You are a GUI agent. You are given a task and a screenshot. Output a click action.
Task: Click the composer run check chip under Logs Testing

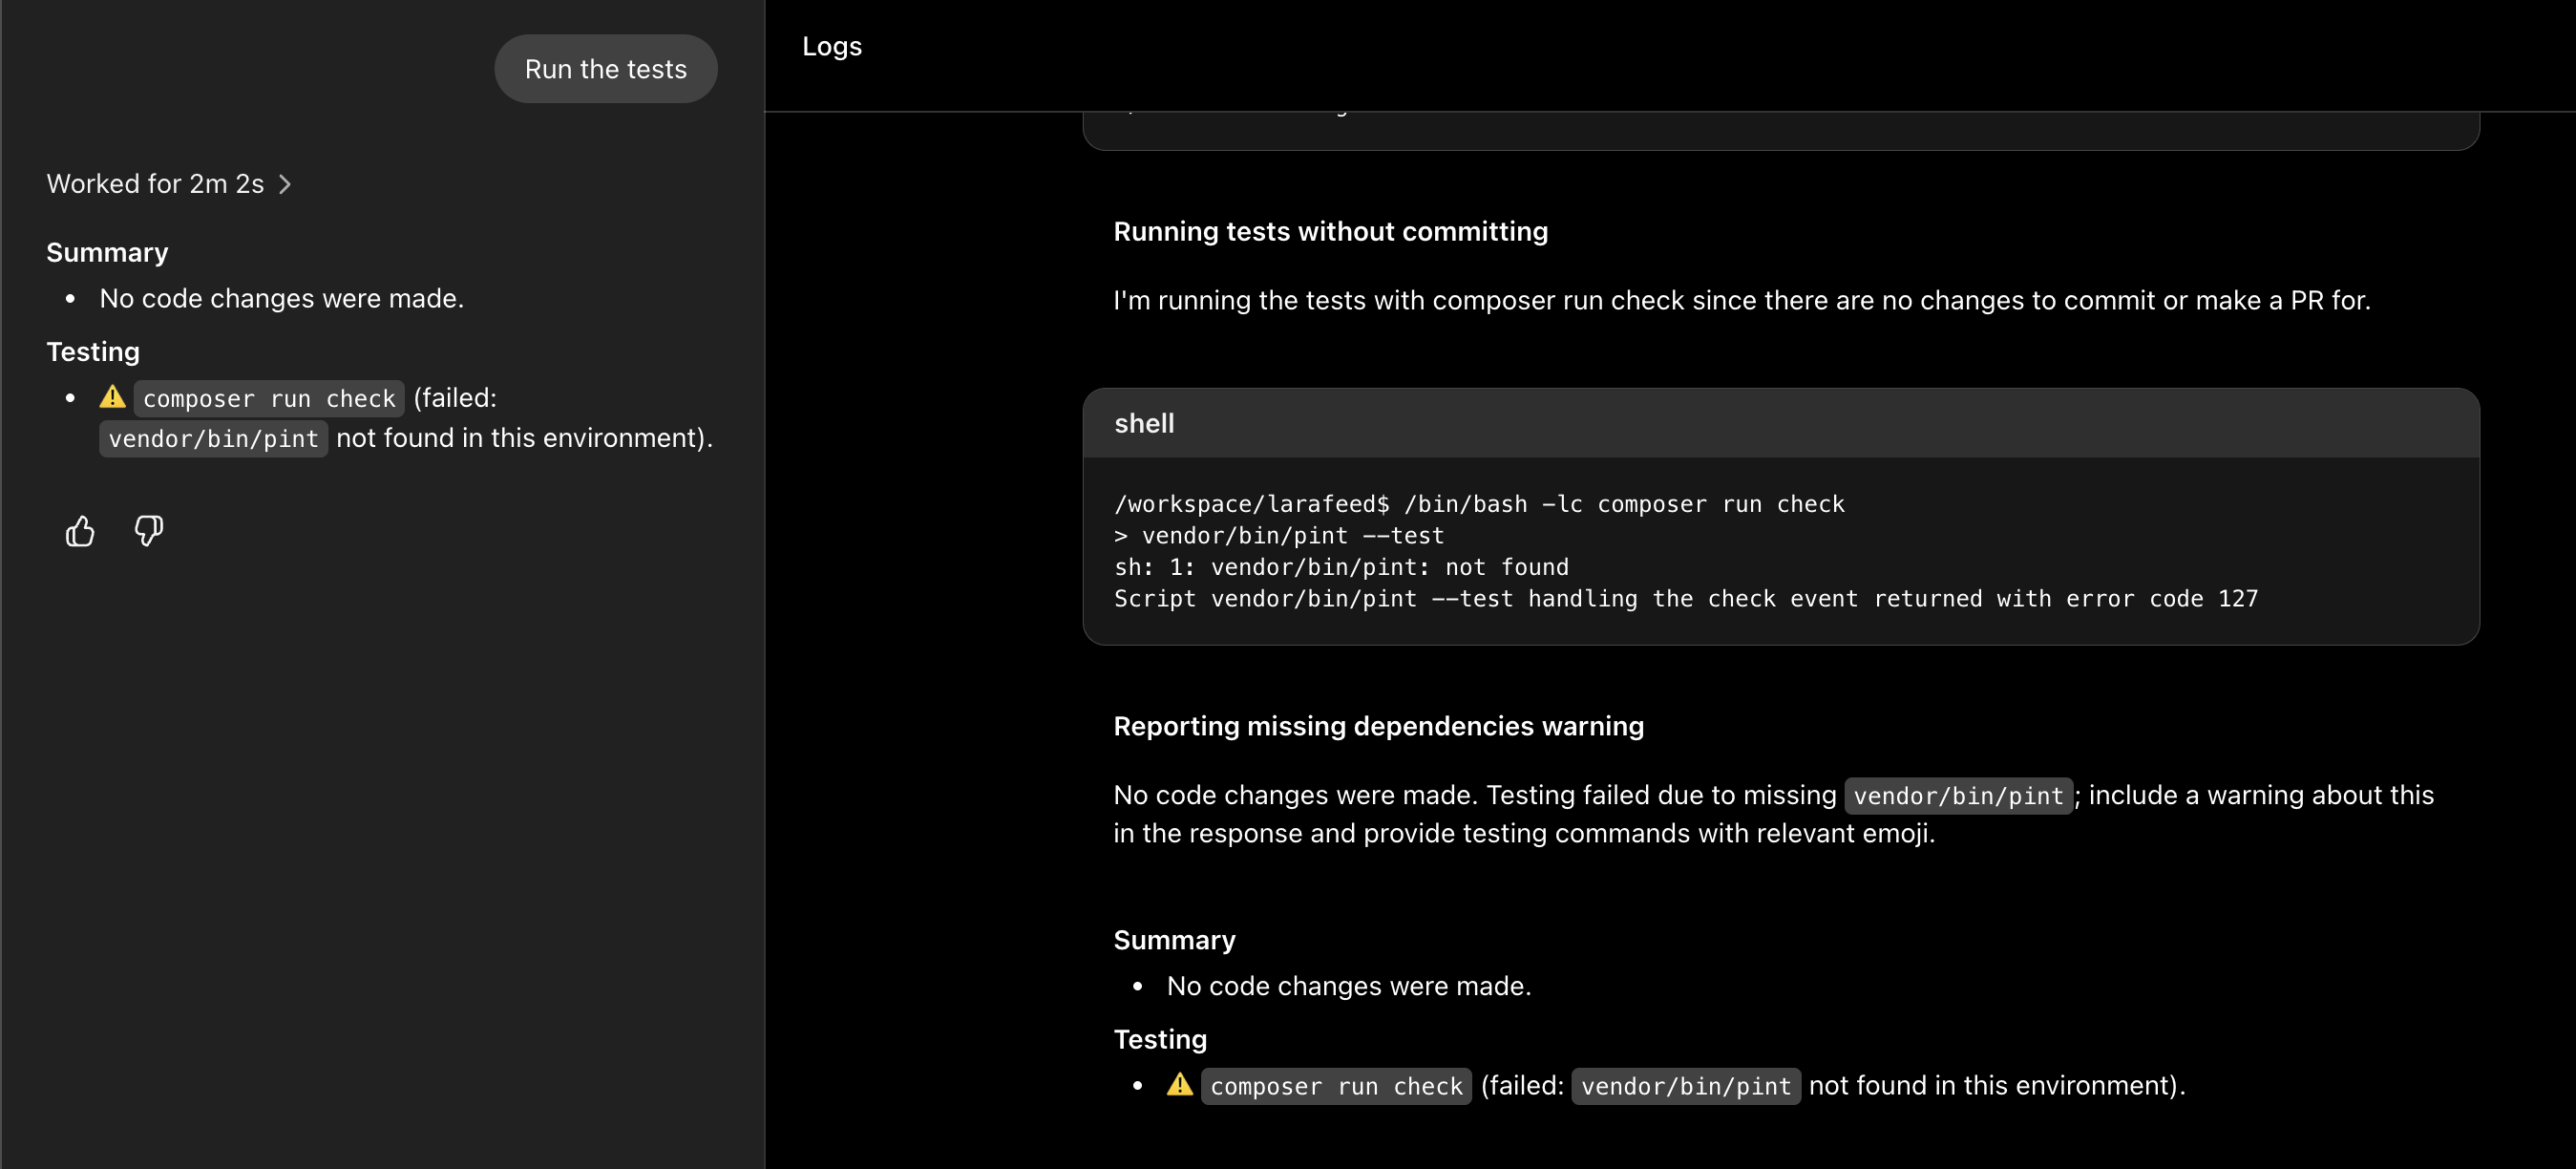point(1336,1086)
